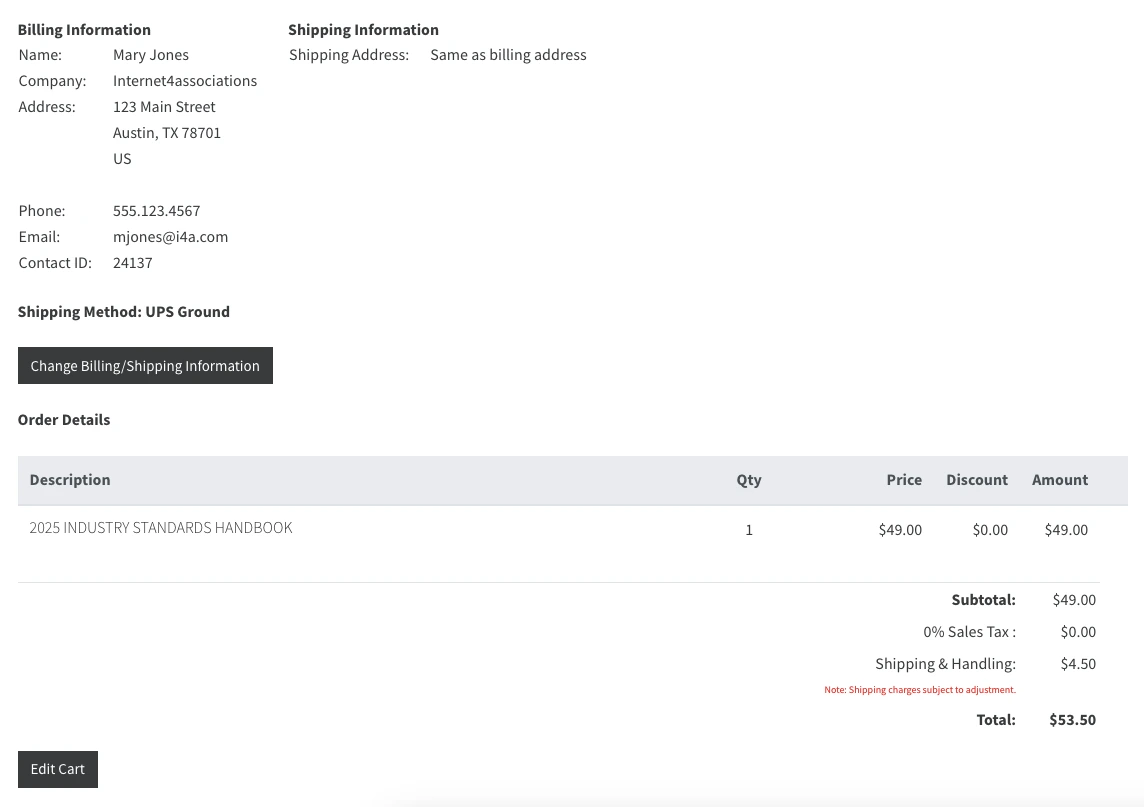Click the phone number 555.123.4567
Screen dimensions: 1144x807
156,211
